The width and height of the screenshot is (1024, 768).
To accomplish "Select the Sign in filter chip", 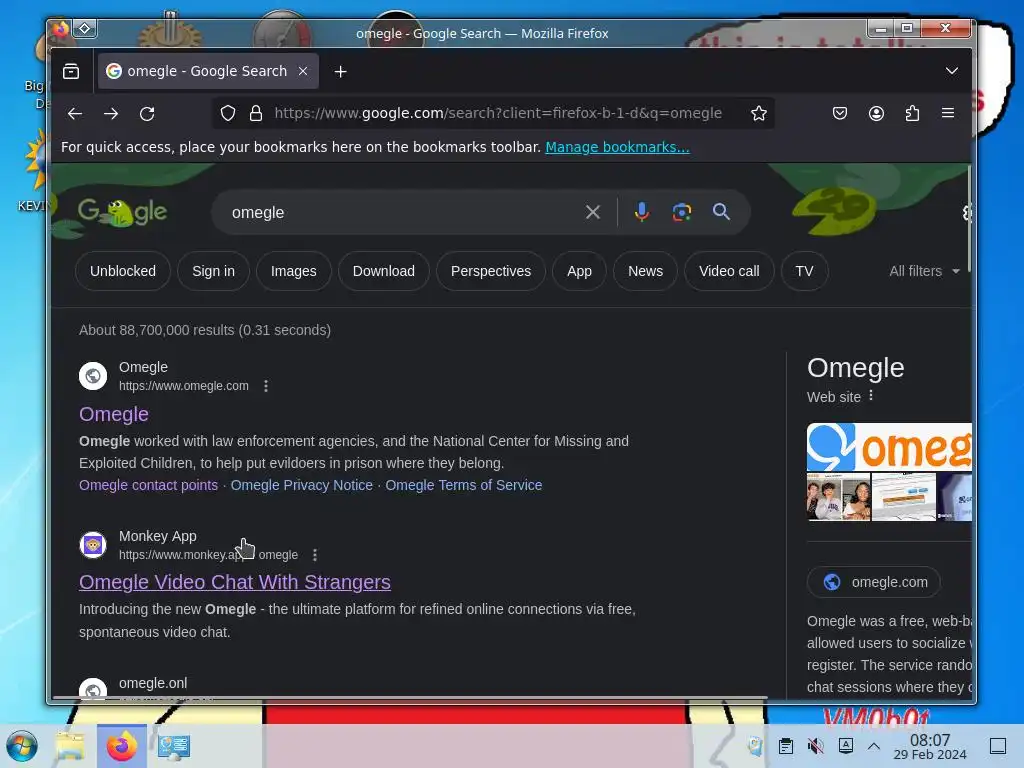I will click(x=214, y=271).
